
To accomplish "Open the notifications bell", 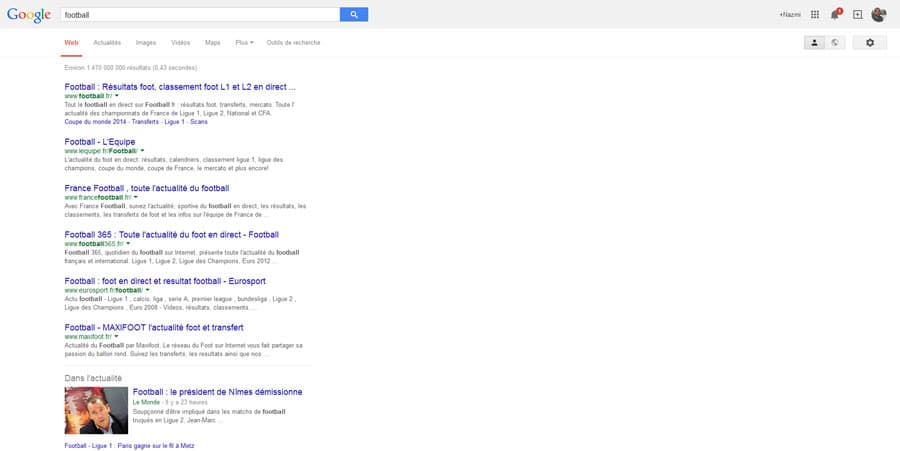I will [x=835, y=14].
